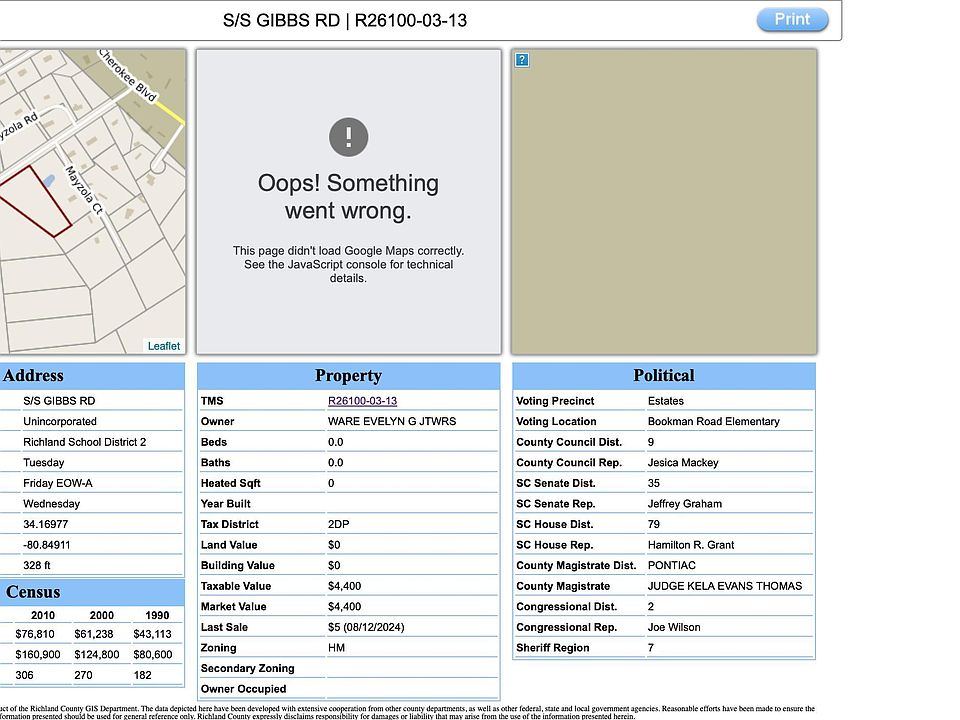Click the Land Value label

click(x=229, y=545)
